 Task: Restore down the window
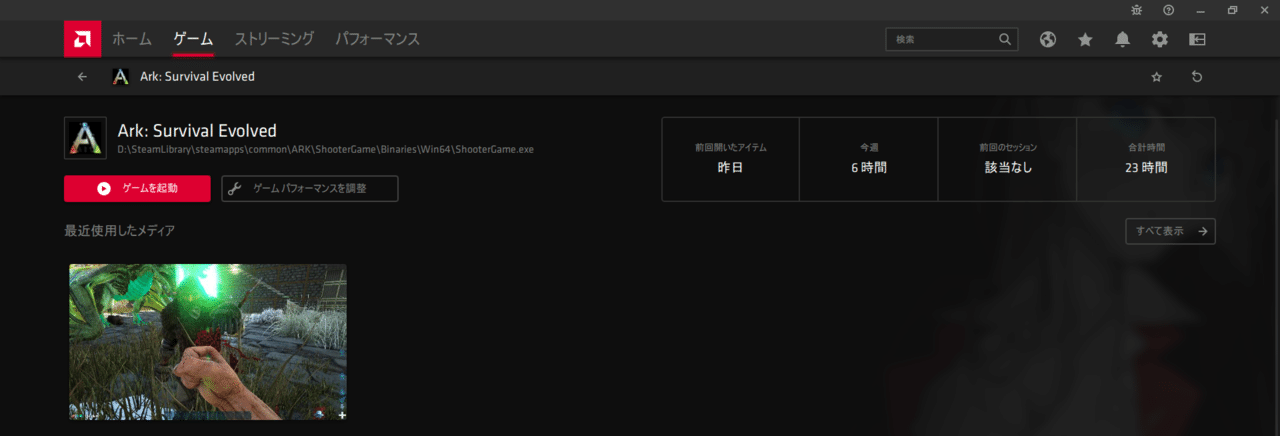1232,10
